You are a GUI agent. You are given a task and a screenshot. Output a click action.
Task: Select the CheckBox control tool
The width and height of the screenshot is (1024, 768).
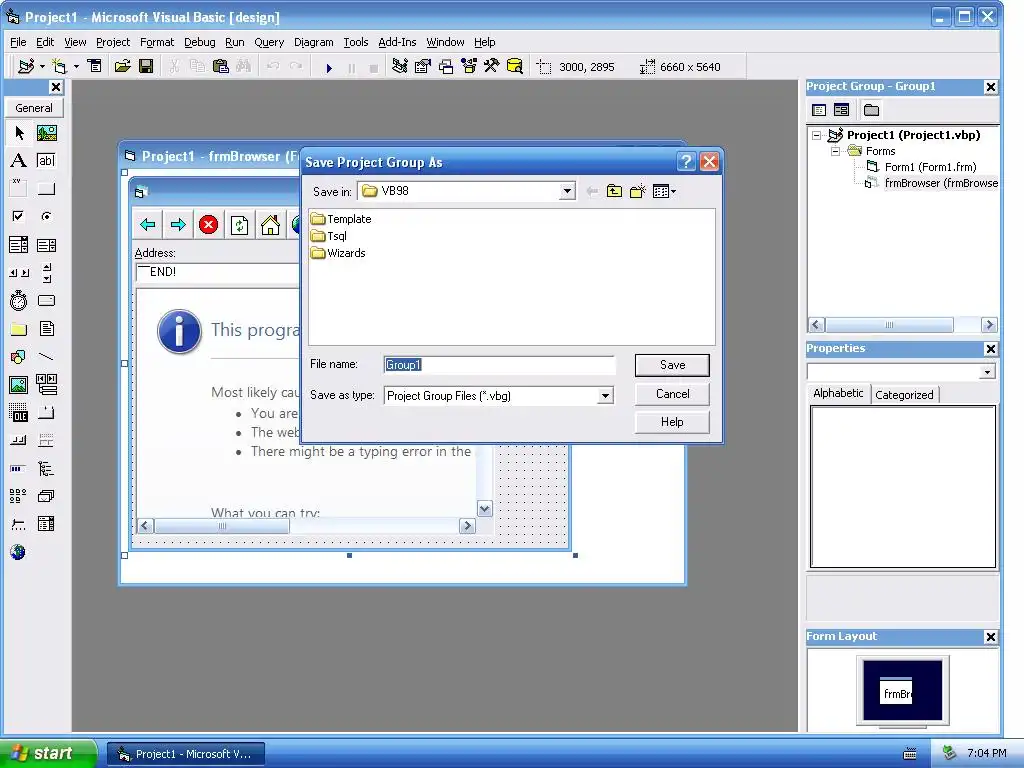[19, 216]
